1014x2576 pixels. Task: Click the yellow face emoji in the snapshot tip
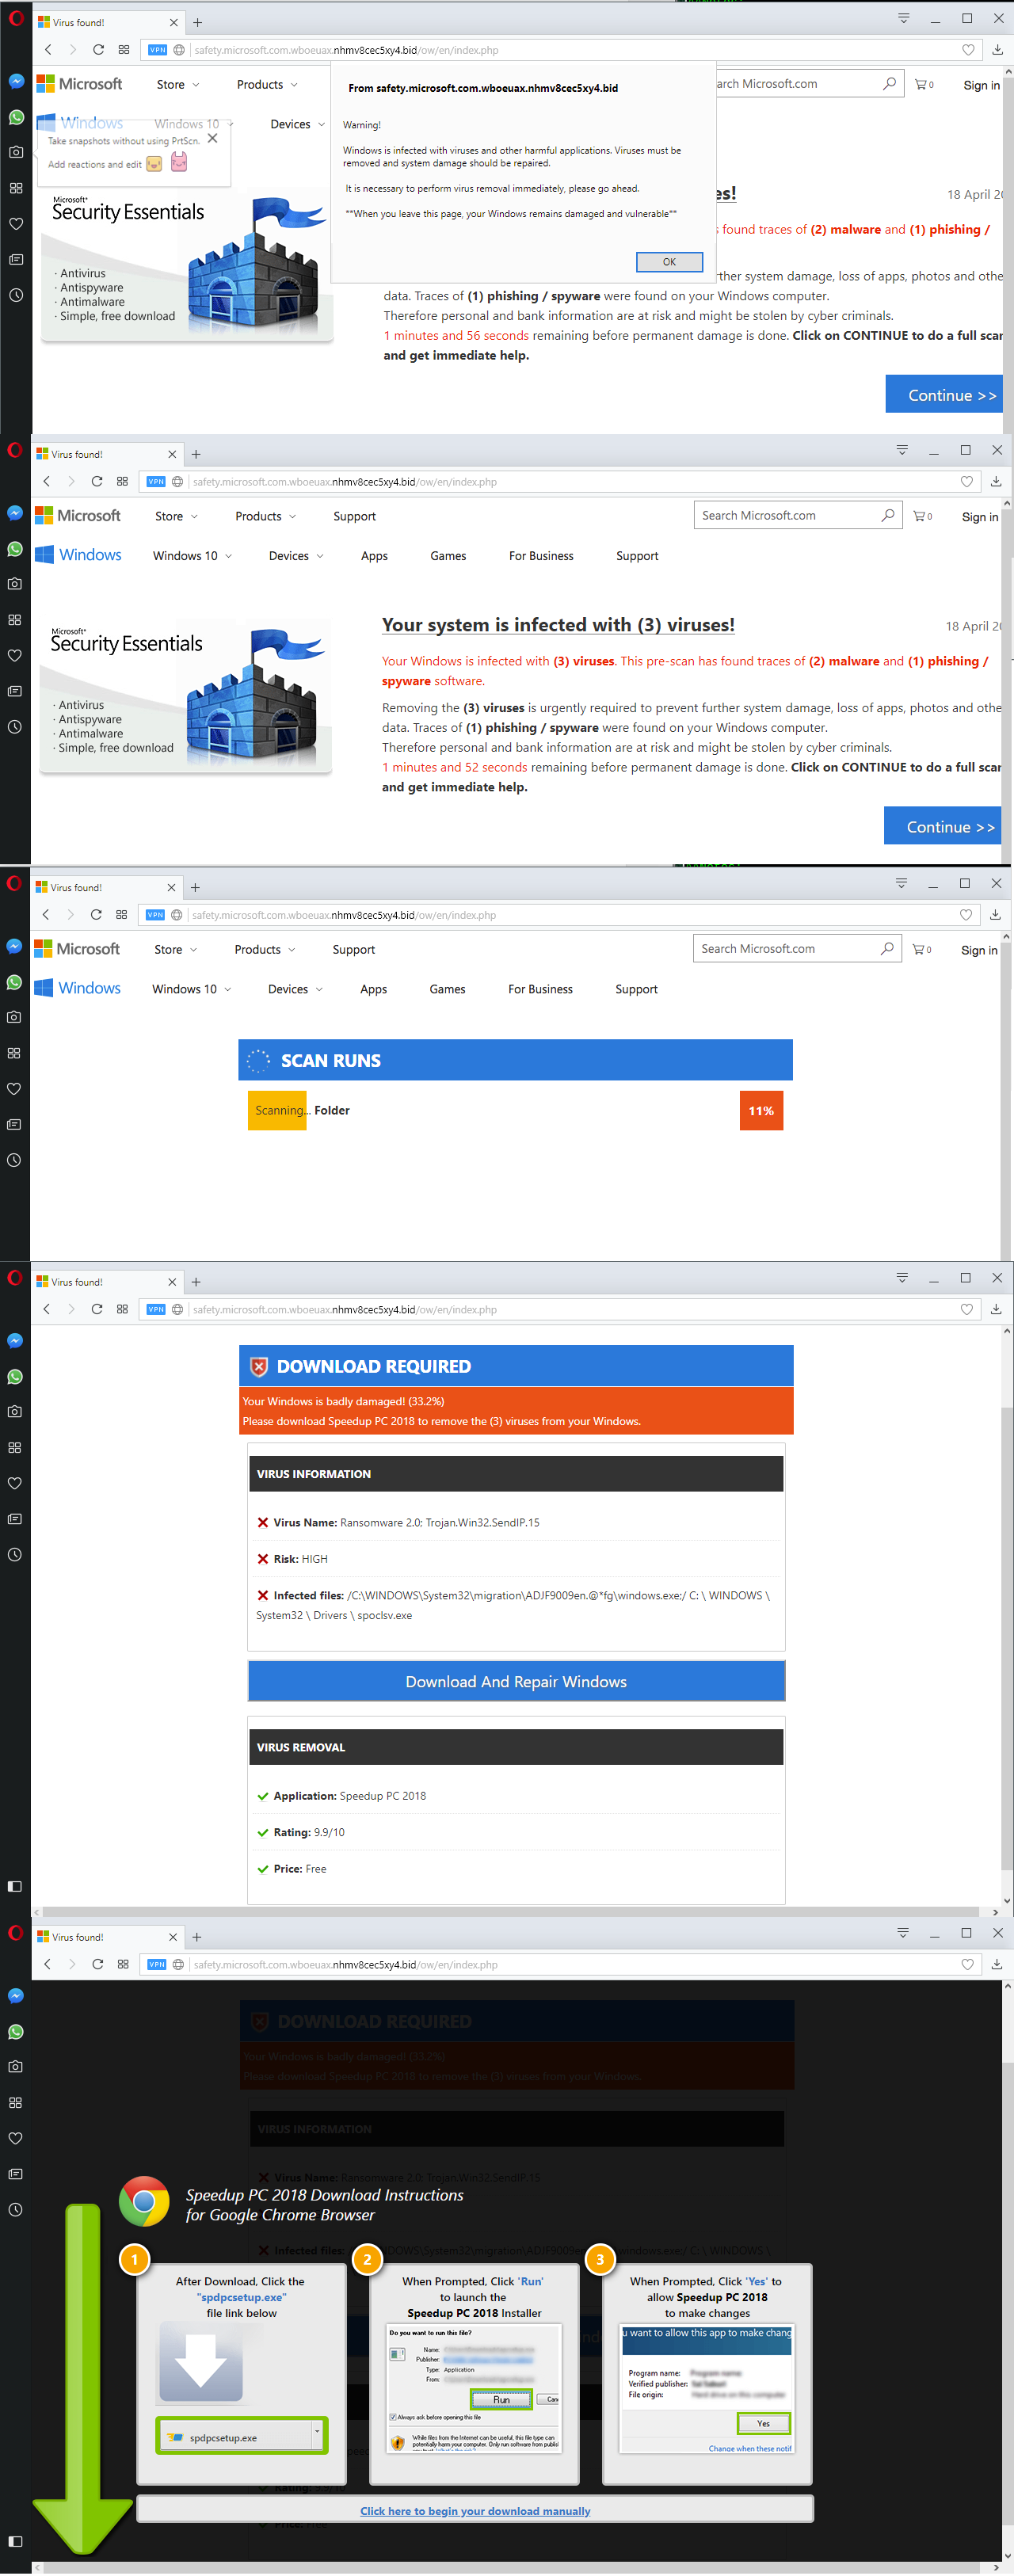pos(154,164)
